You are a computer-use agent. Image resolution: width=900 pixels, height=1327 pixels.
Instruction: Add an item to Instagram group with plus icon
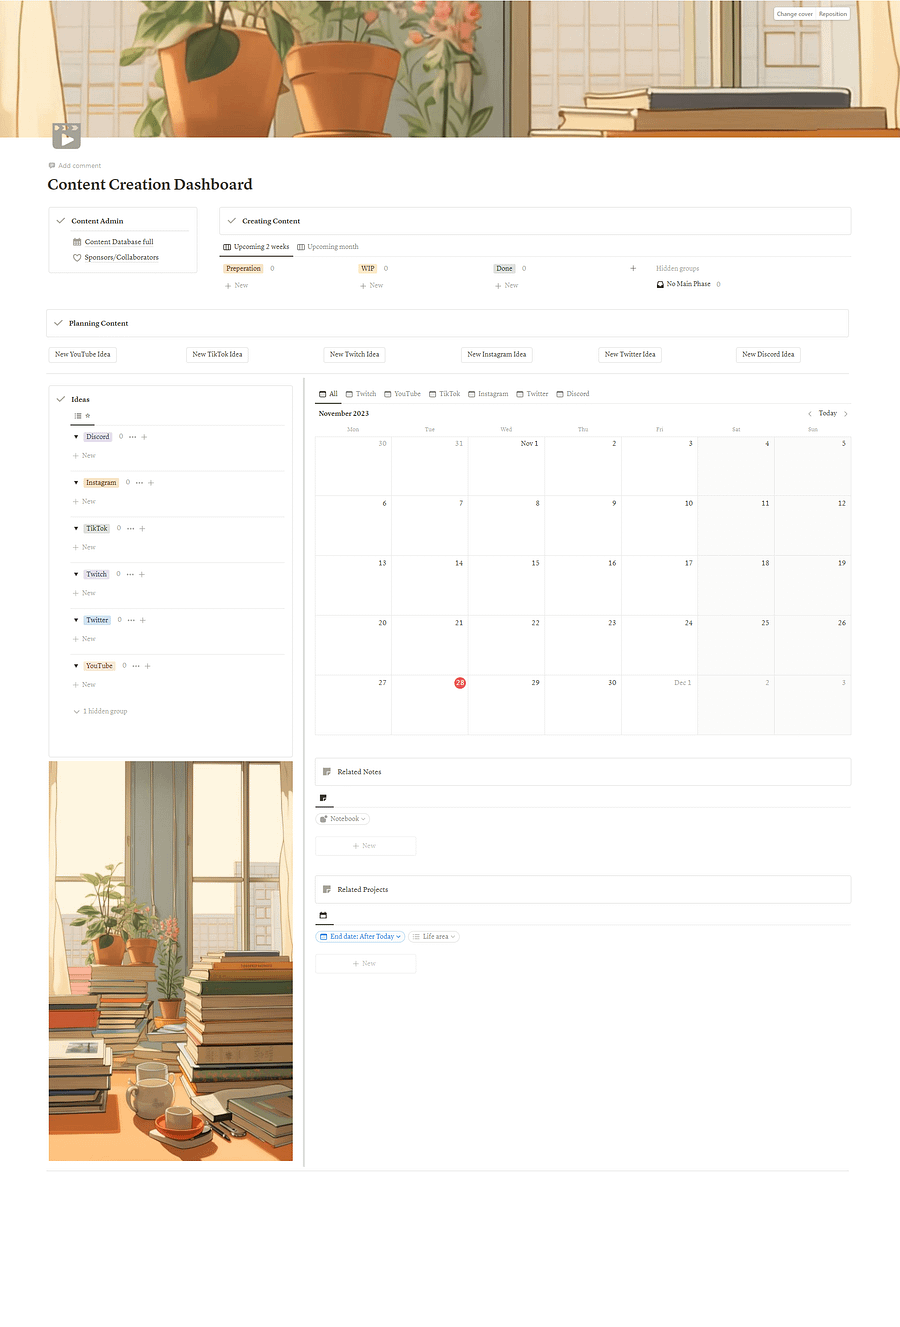(x=151, y=483)
